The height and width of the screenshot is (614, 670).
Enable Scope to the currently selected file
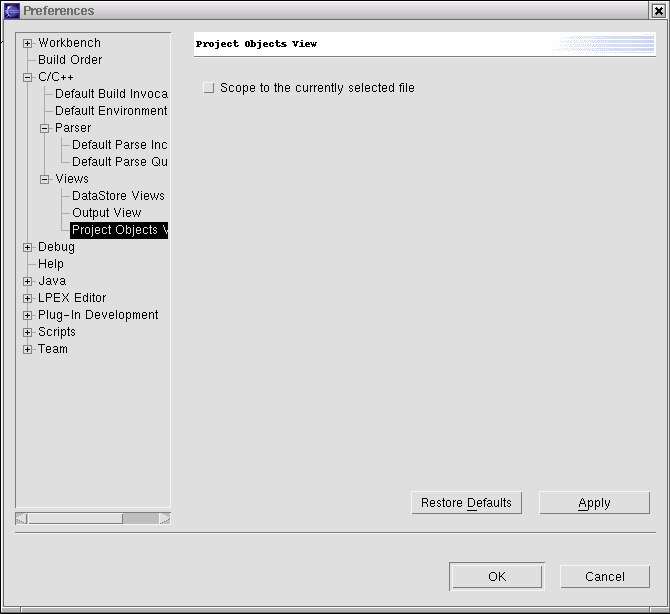[208, 88]
